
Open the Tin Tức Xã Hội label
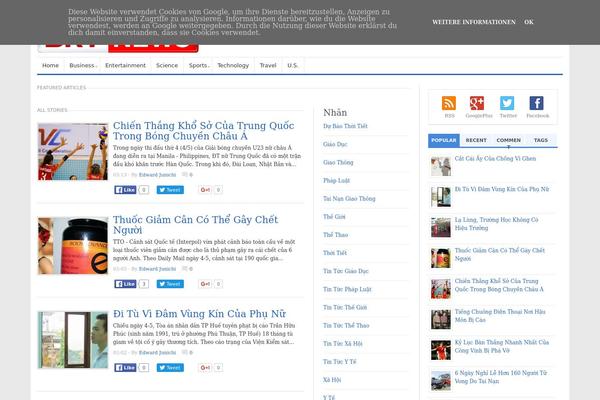(x=342, y=344)
